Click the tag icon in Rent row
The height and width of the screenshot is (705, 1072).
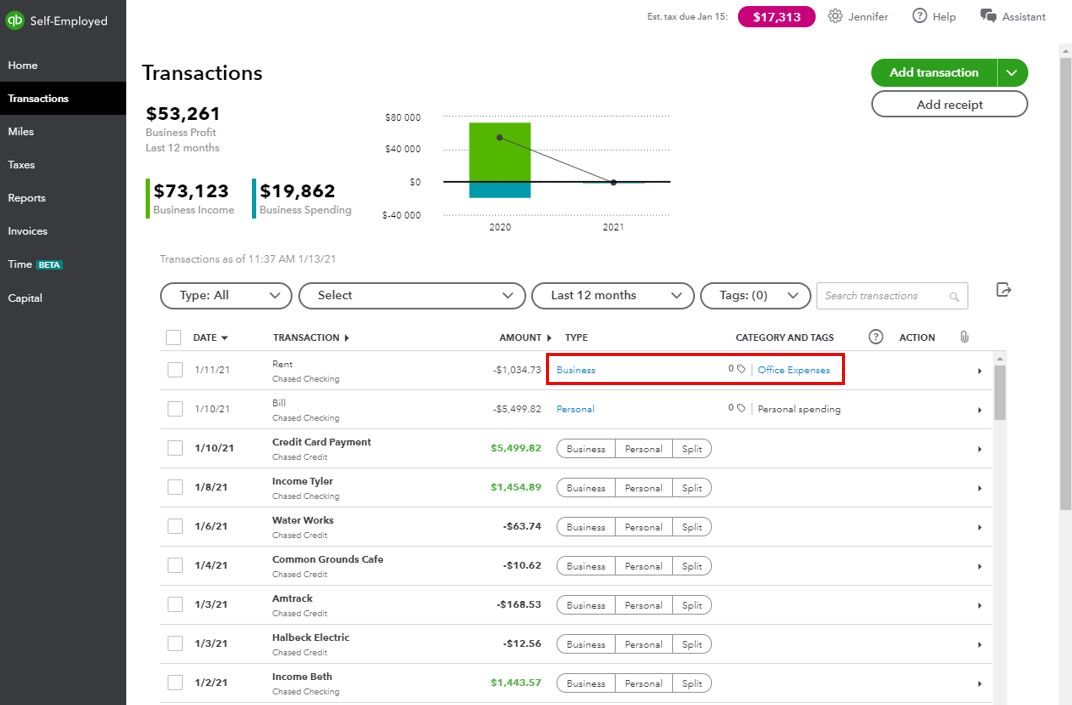point(741,369)
